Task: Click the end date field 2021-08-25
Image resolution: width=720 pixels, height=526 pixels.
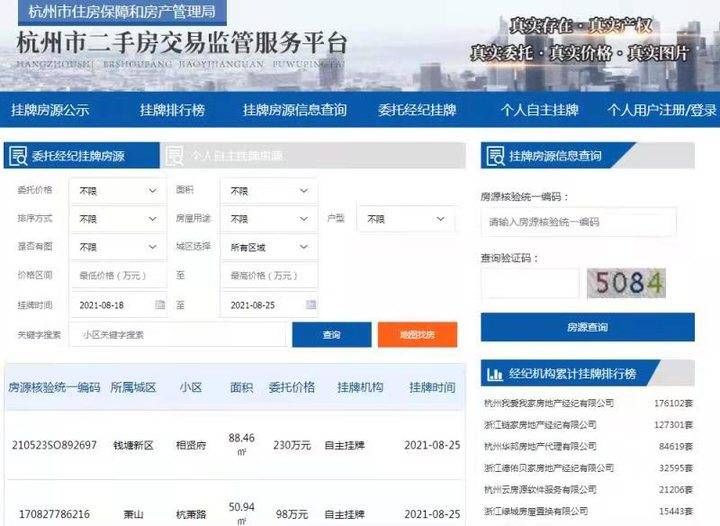Action: [x=269, y=305]
